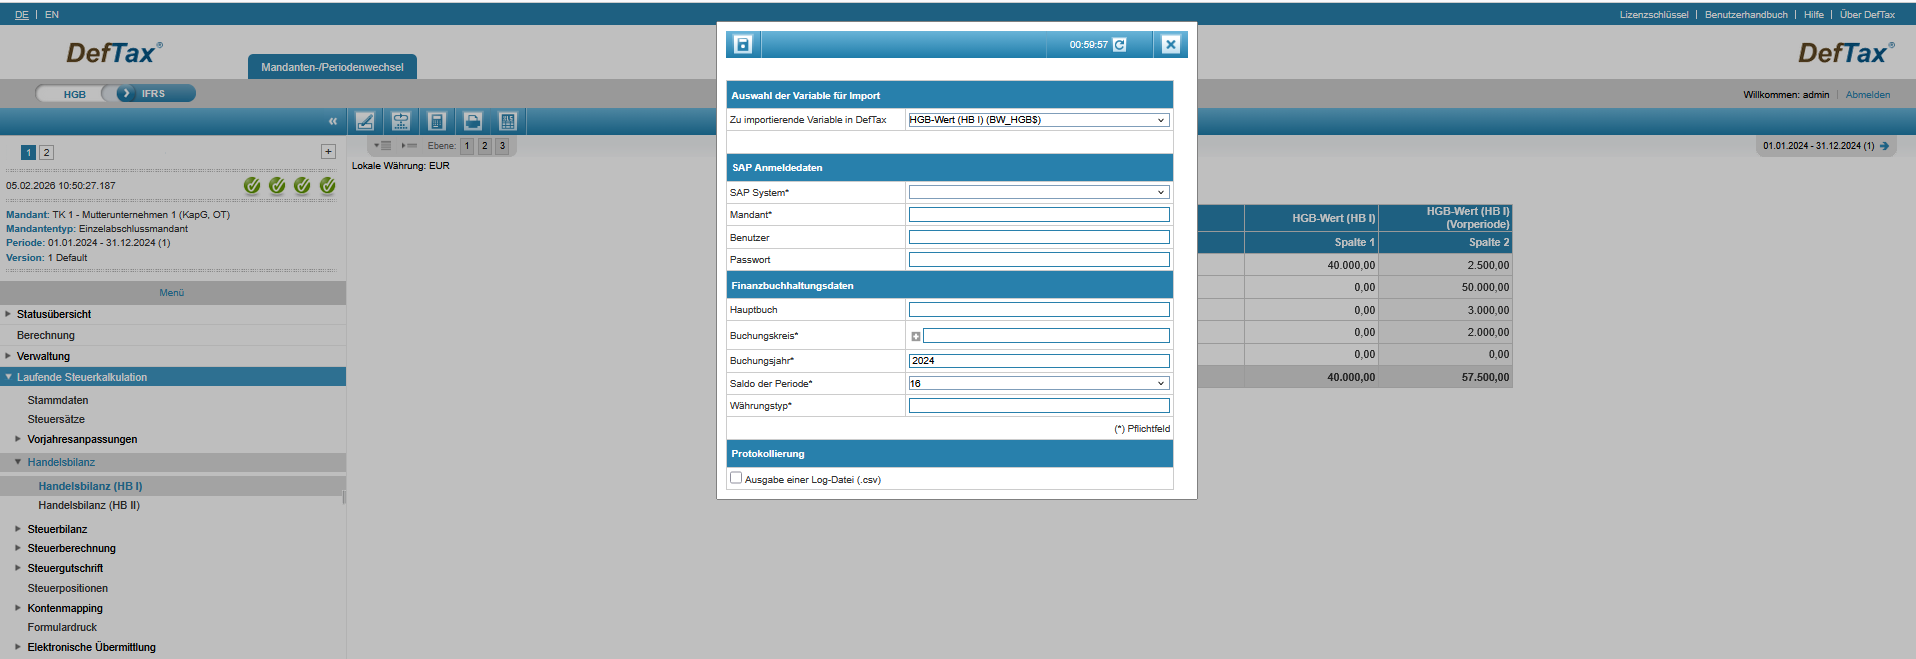Open Benutzerhandbuch link

click(x=1746, y=15)
